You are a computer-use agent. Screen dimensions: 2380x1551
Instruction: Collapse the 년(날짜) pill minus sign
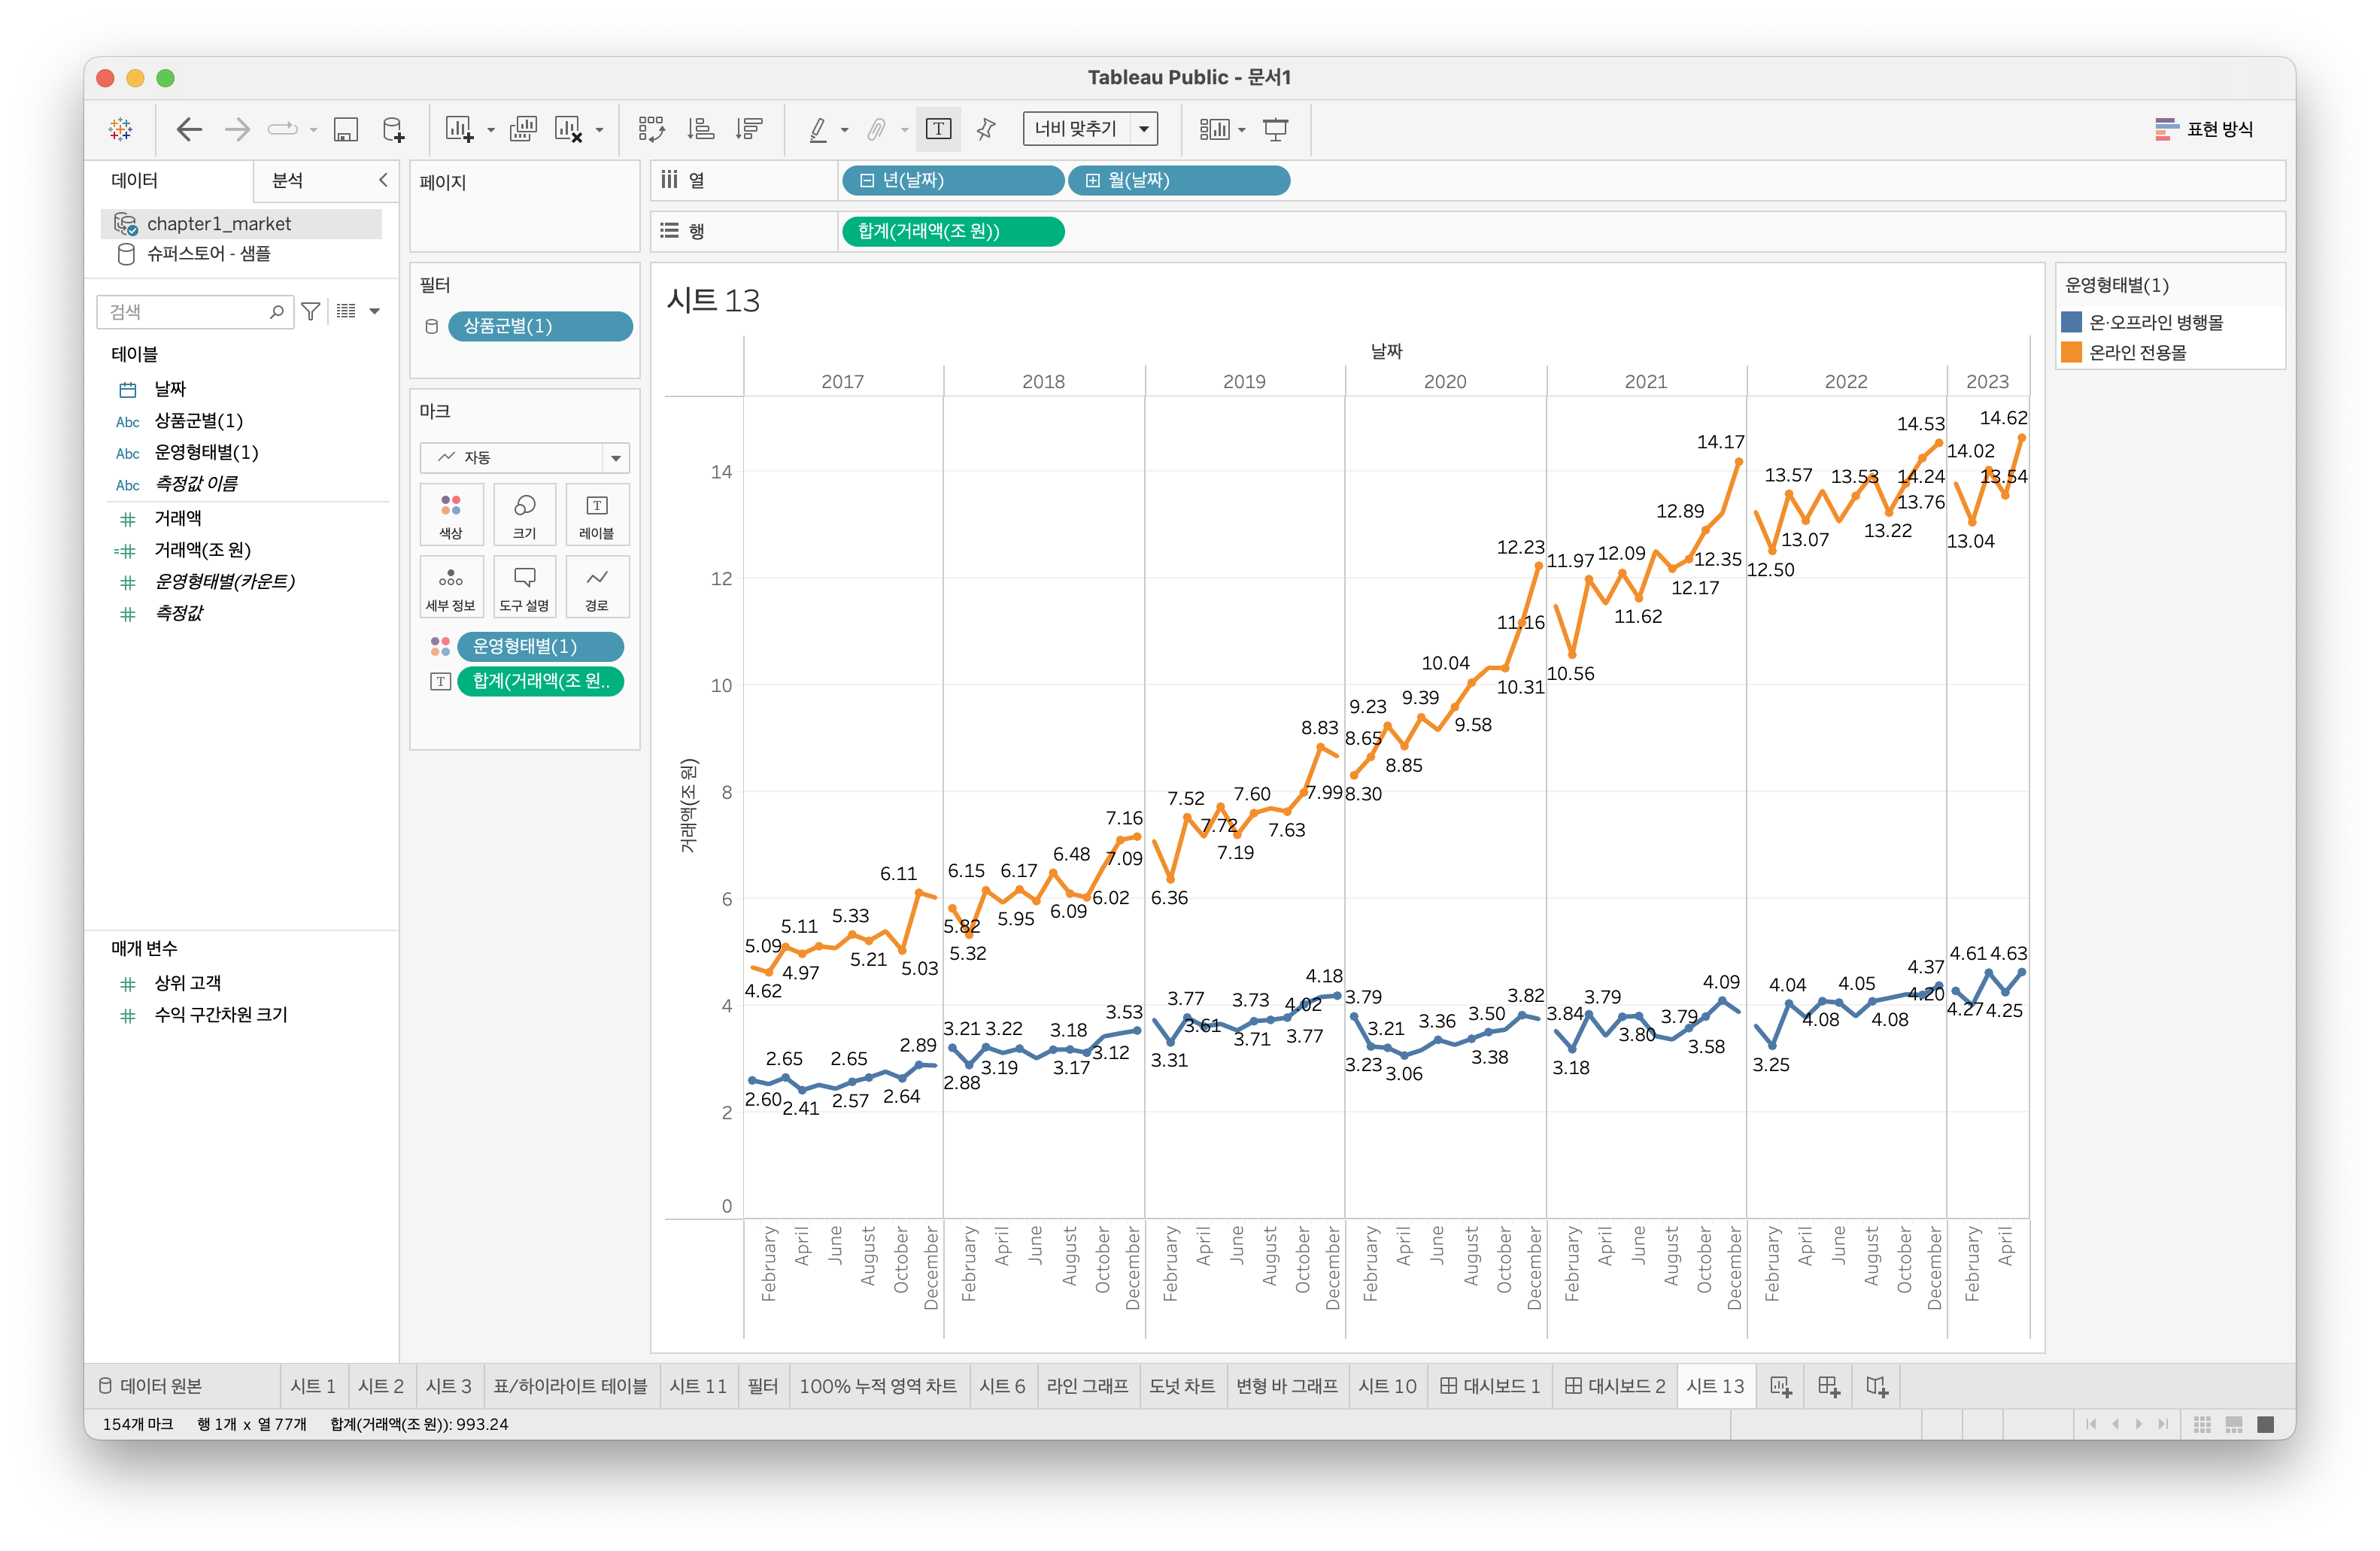(x=867, y=181)
